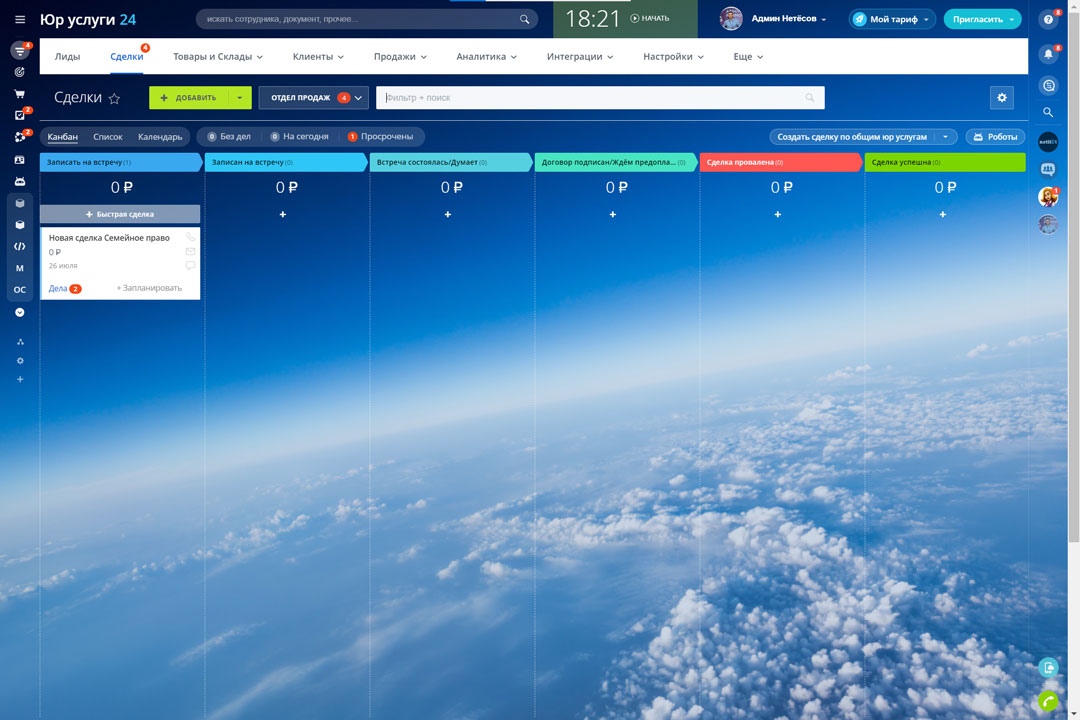Image resolution: width=1080 pixels, height=720 pixels.
Task: Open the shopping cart sidebar icon
Action: point(20,94)
